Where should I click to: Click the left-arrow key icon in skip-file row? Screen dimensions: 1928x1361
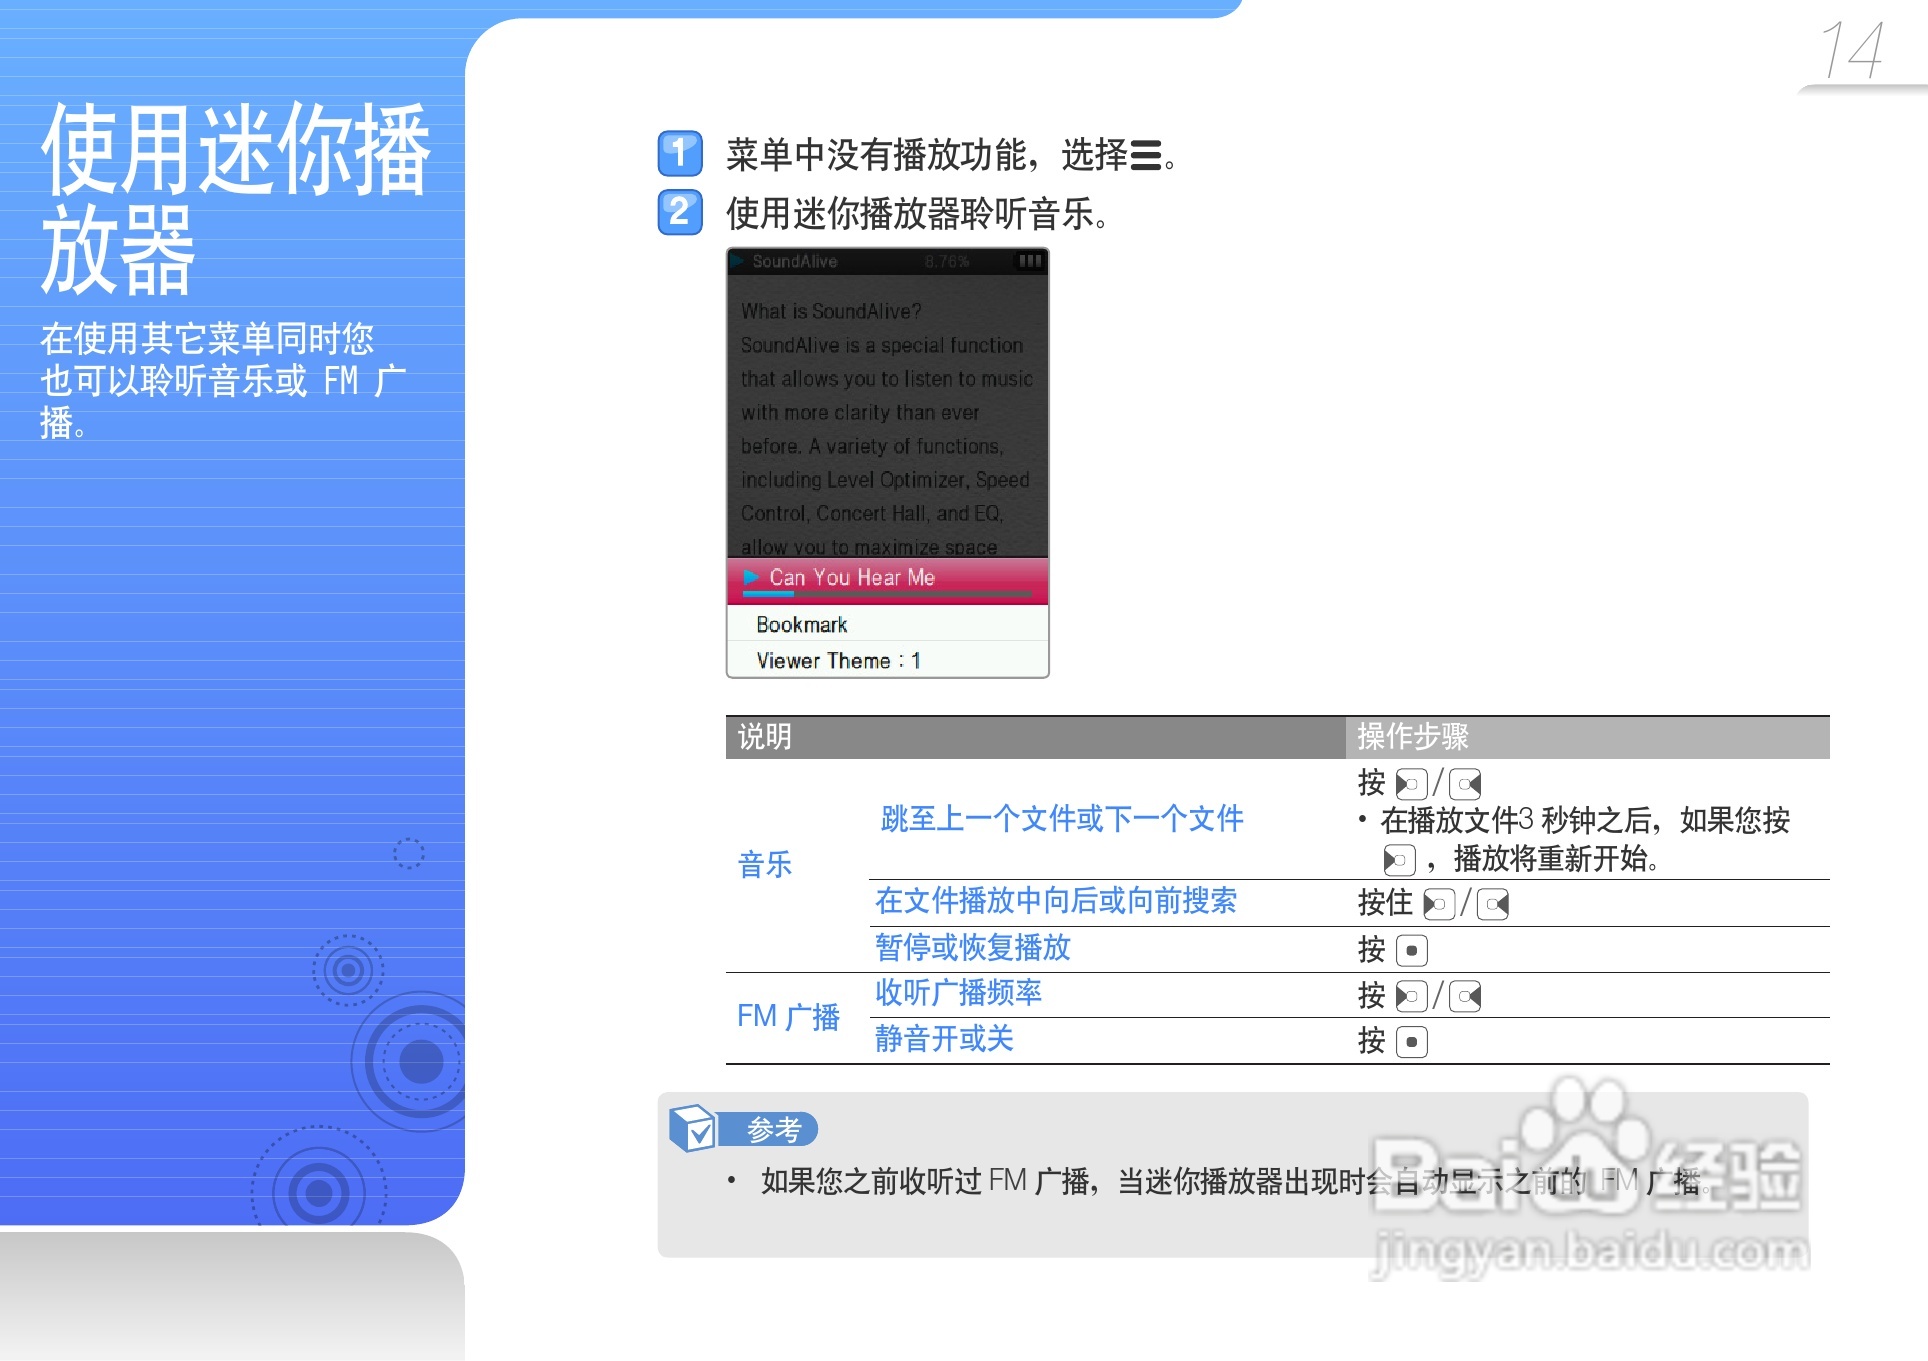[x=1411, y=784]
